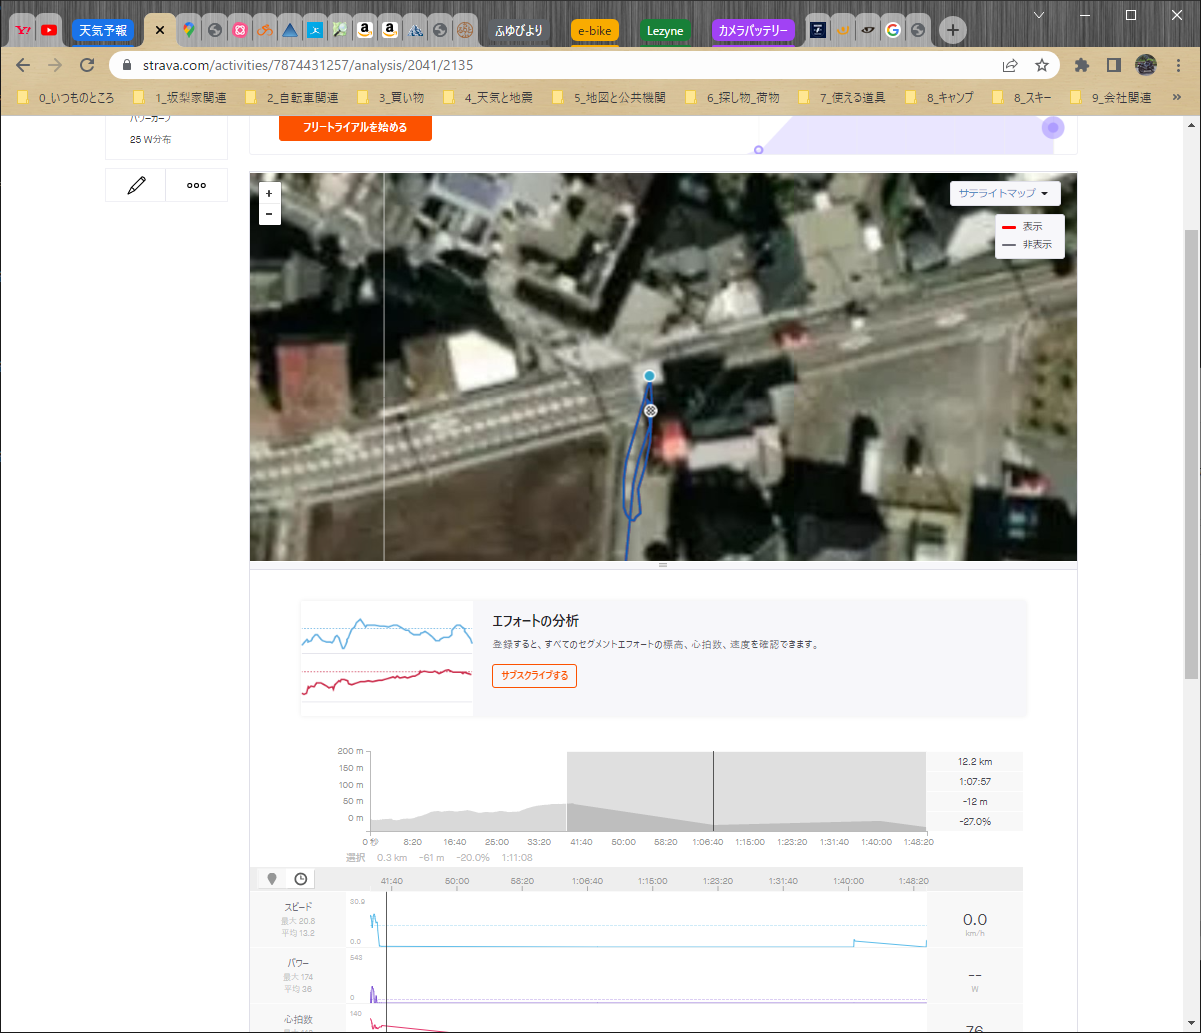The width and height of the screenshot is (1201, 1033).
Task: Switch chart axis to time clock icon
Action: click(x=299, y=879)
